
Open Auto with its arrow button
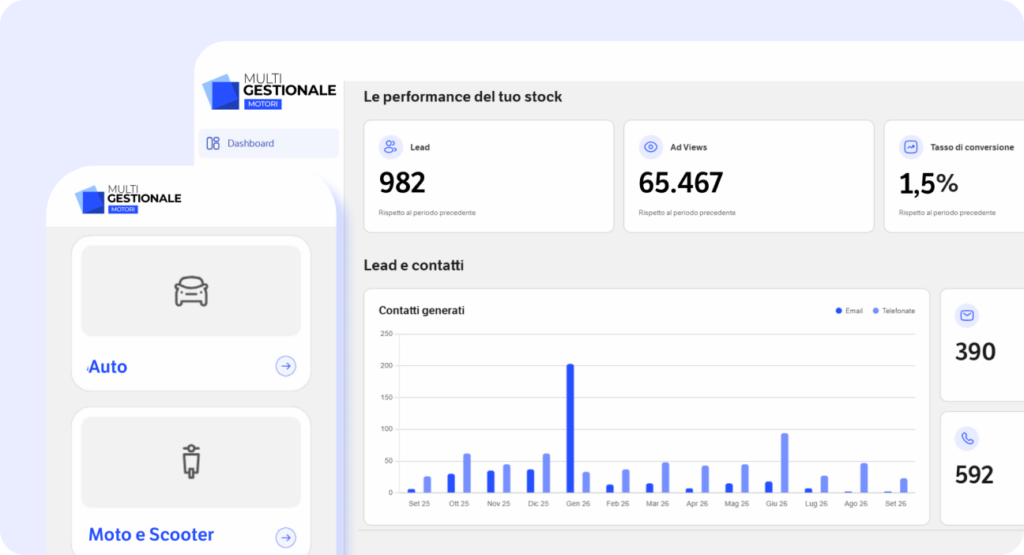coord(285,366)
